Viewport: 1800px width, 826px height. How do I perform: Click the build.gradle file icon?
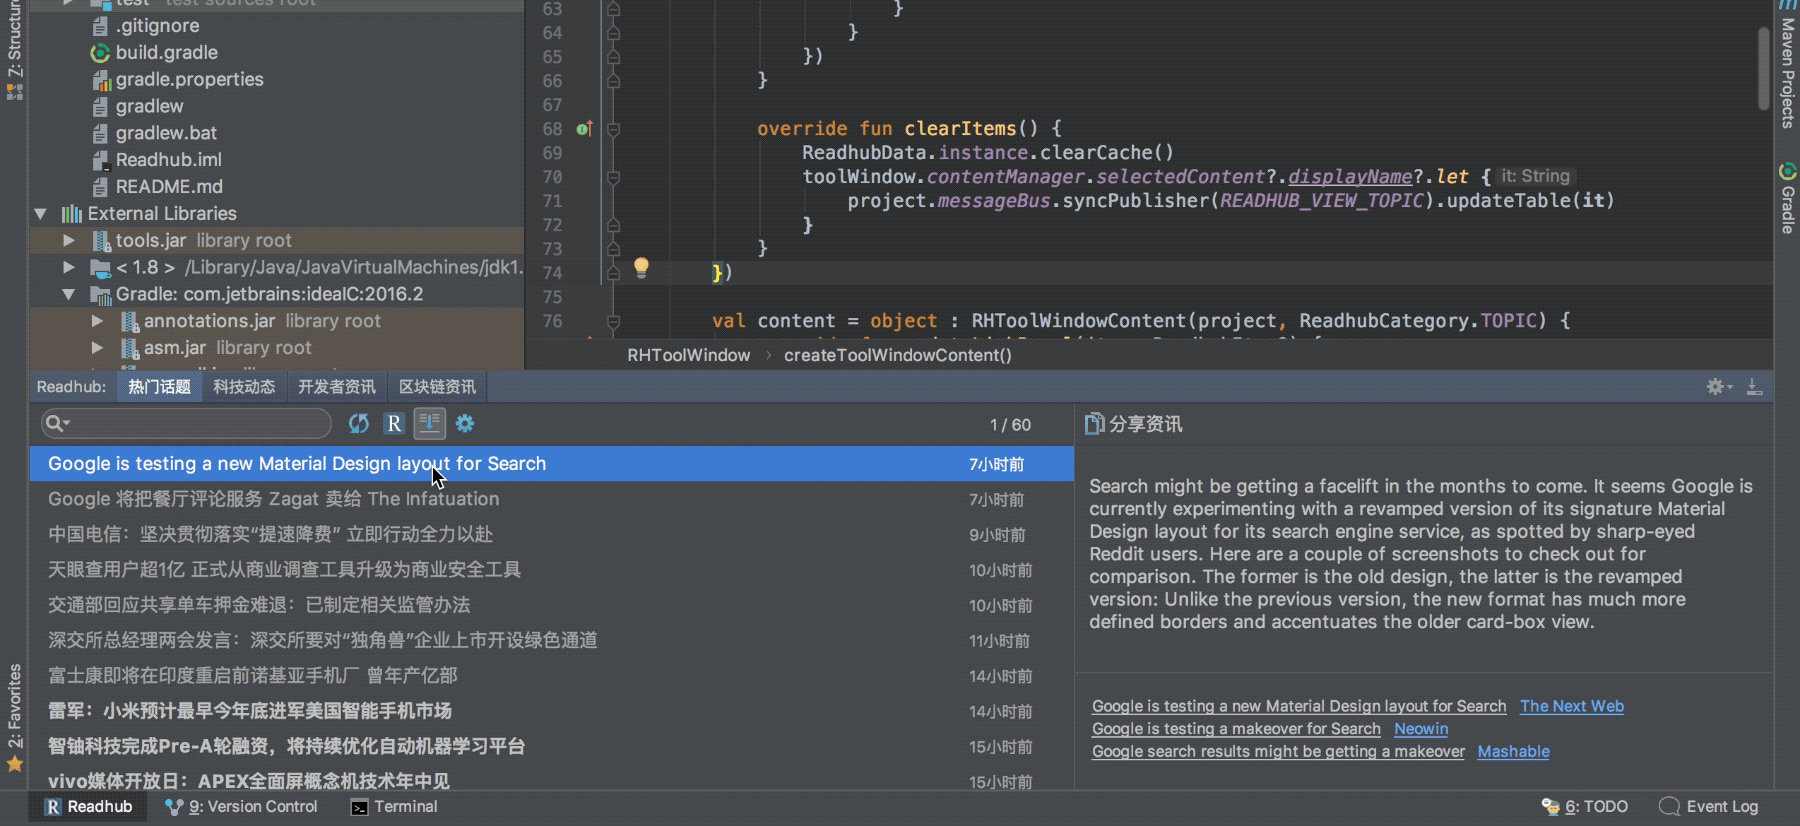pos(100,53)
